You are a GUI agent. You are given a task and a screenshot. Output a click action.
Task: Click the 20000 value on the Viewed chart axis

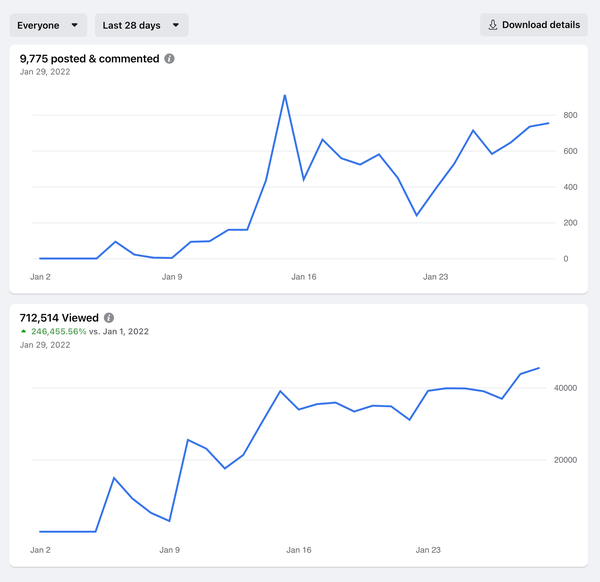click(x=565, y=460)
